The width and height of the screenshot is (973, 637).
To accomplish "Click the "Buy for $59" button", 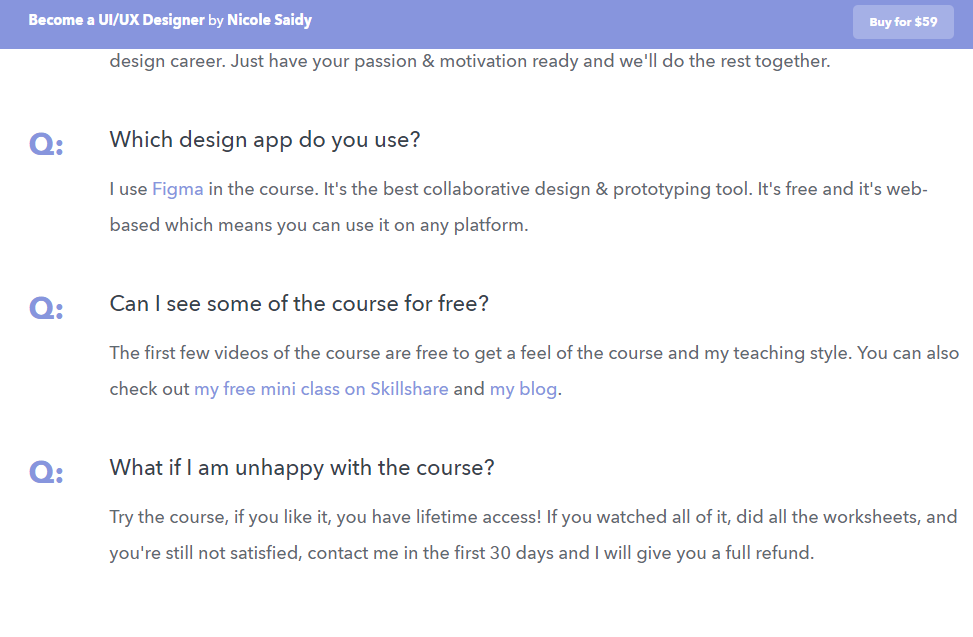I will coord(902,21).
